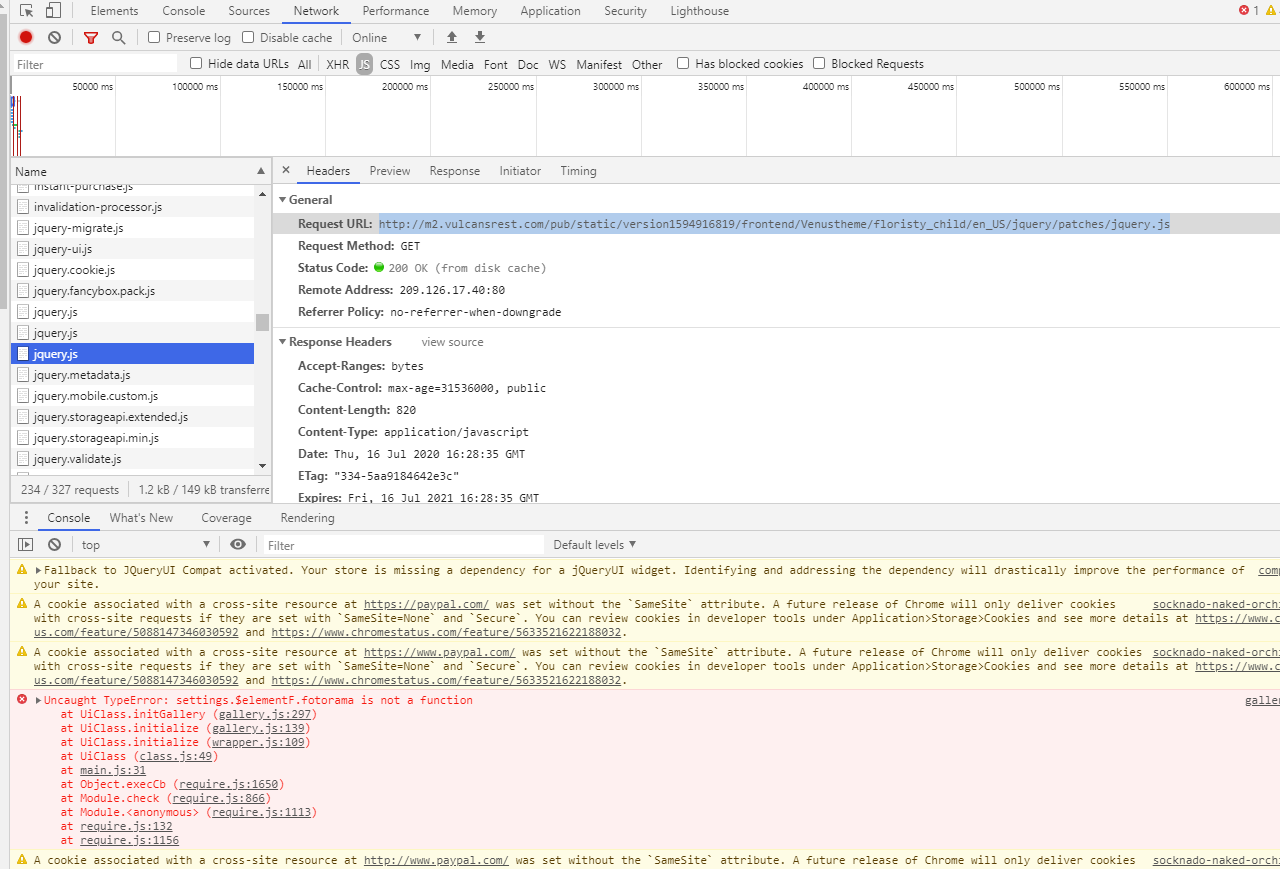
Task: Open the Default levels dropdown
Action: coord(595,545)
